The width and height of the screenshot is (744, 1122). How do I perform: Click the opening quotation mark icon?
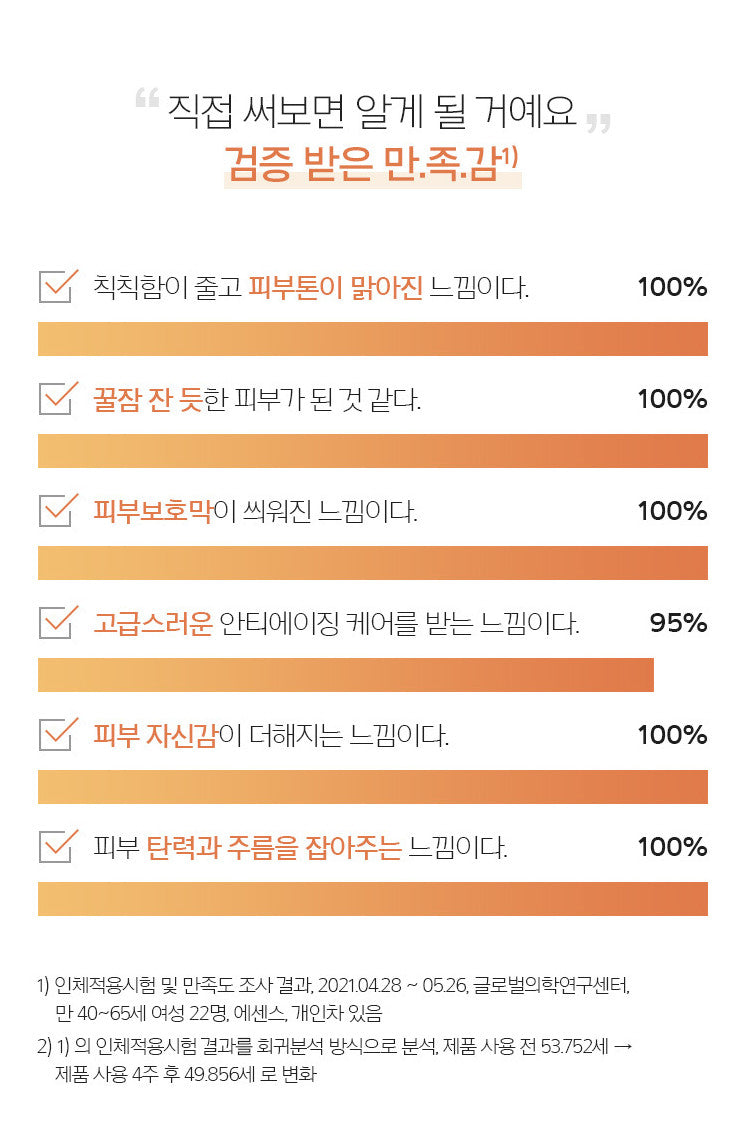147,100
